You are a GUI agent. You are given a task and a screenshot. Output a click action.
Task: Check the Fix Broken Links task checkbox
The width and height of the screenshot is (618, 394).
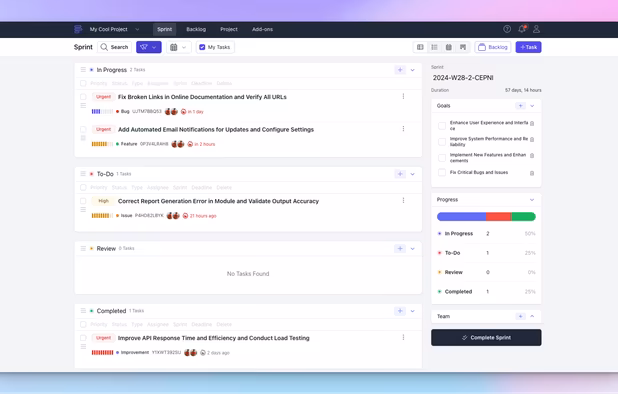83,97
